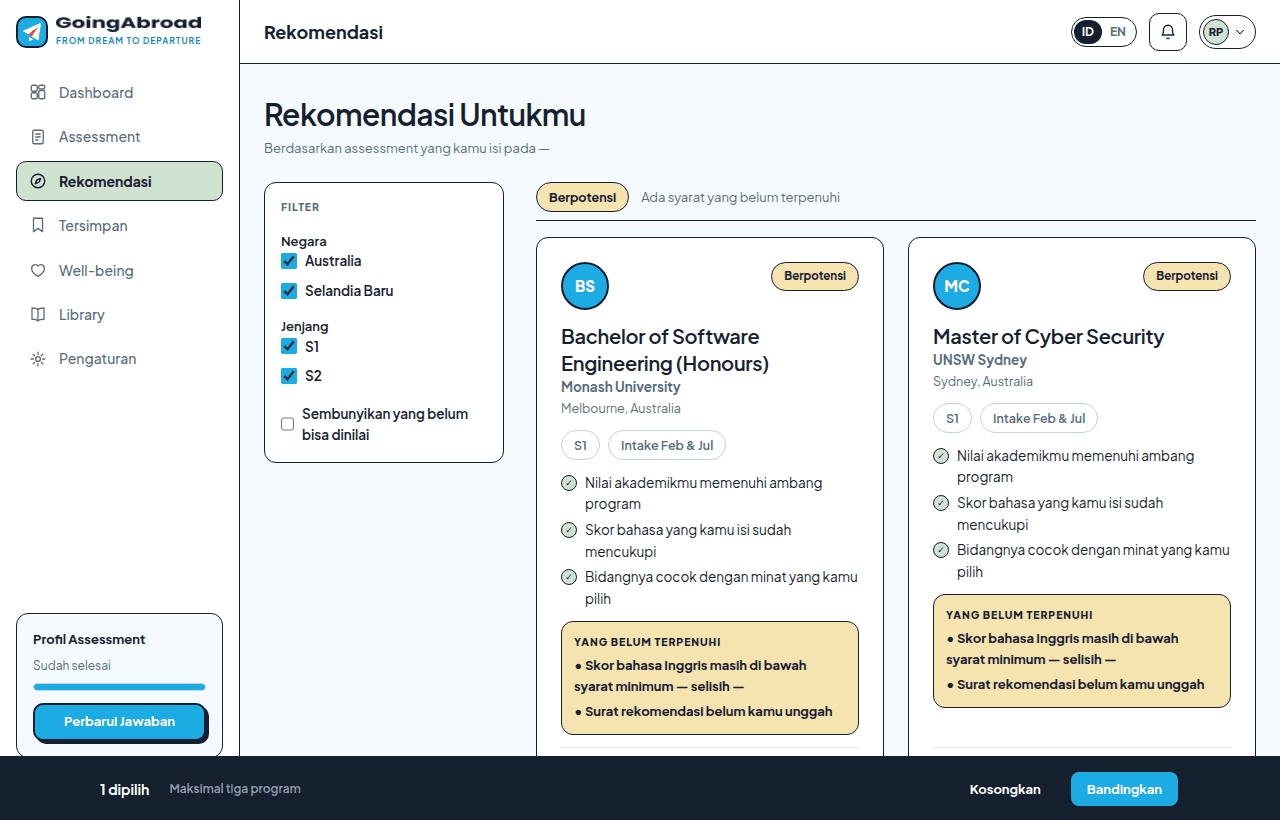This screenshot has width=1280, height=820.
Task: Select the Berpotensi section tab
Action: [x=583, y=197]
